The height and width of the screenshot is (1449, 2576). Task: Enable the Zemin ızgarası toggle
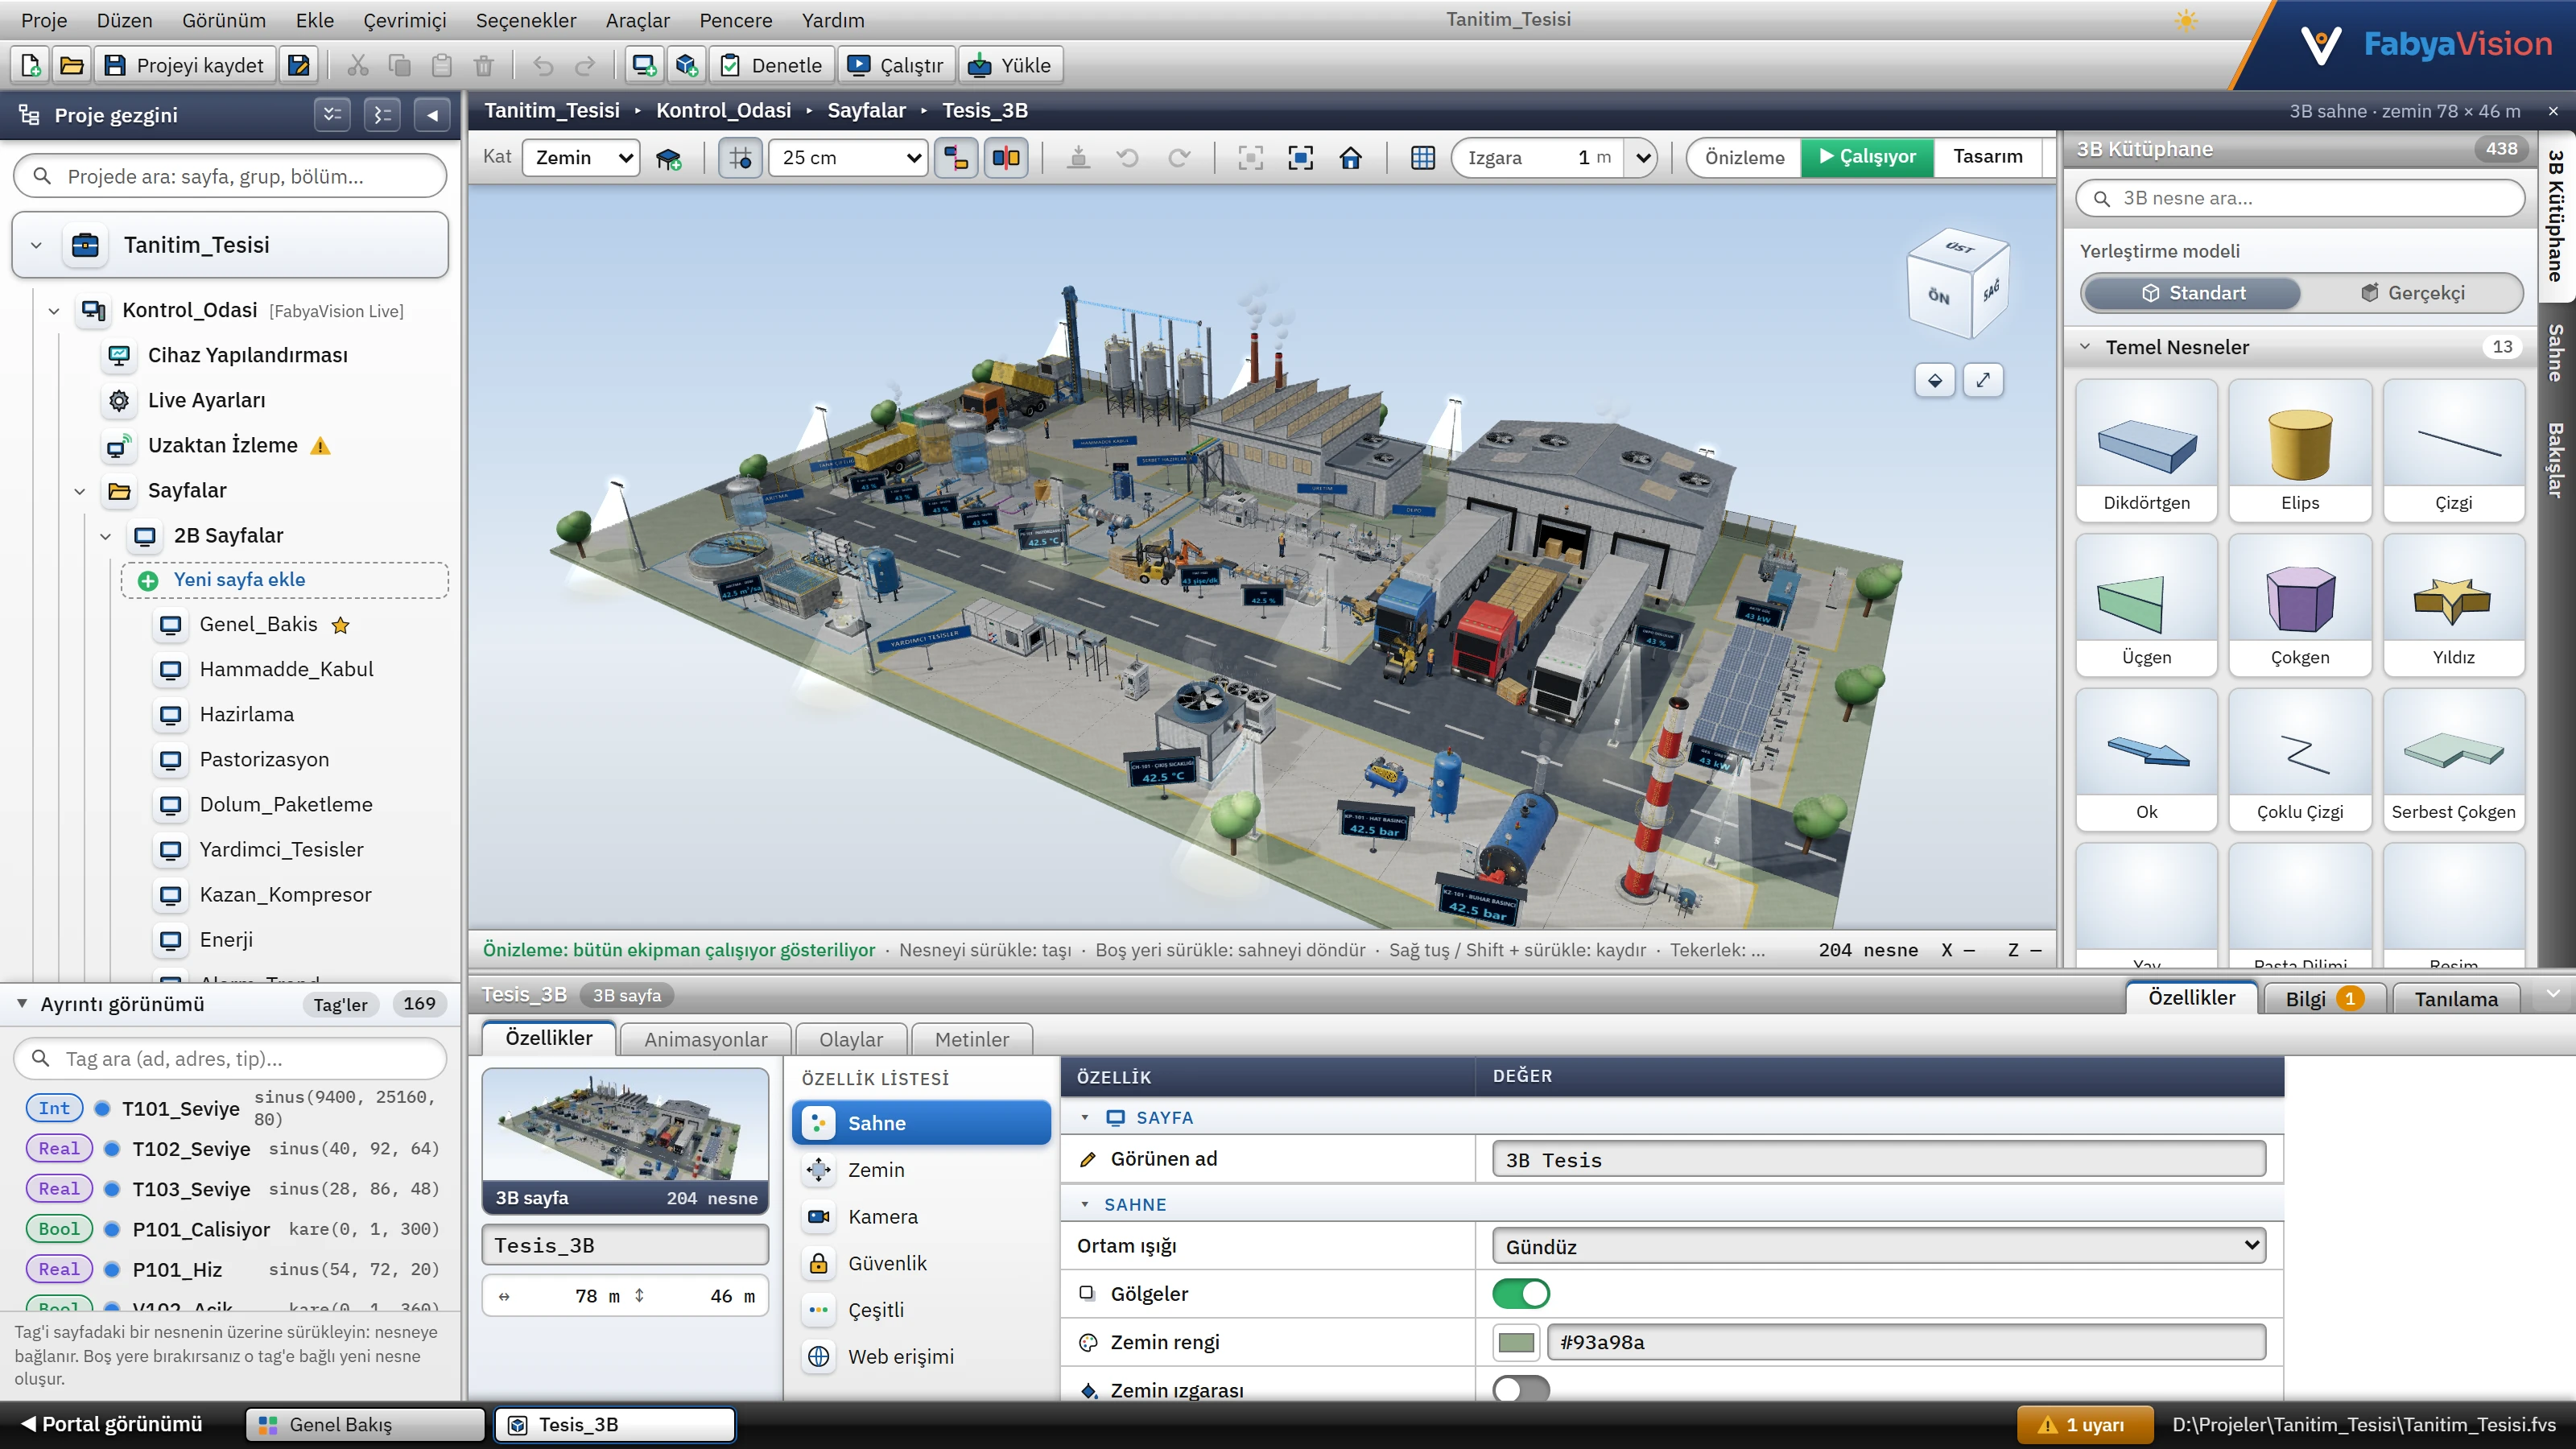pyautogui.click(x=1520, y=1389)
